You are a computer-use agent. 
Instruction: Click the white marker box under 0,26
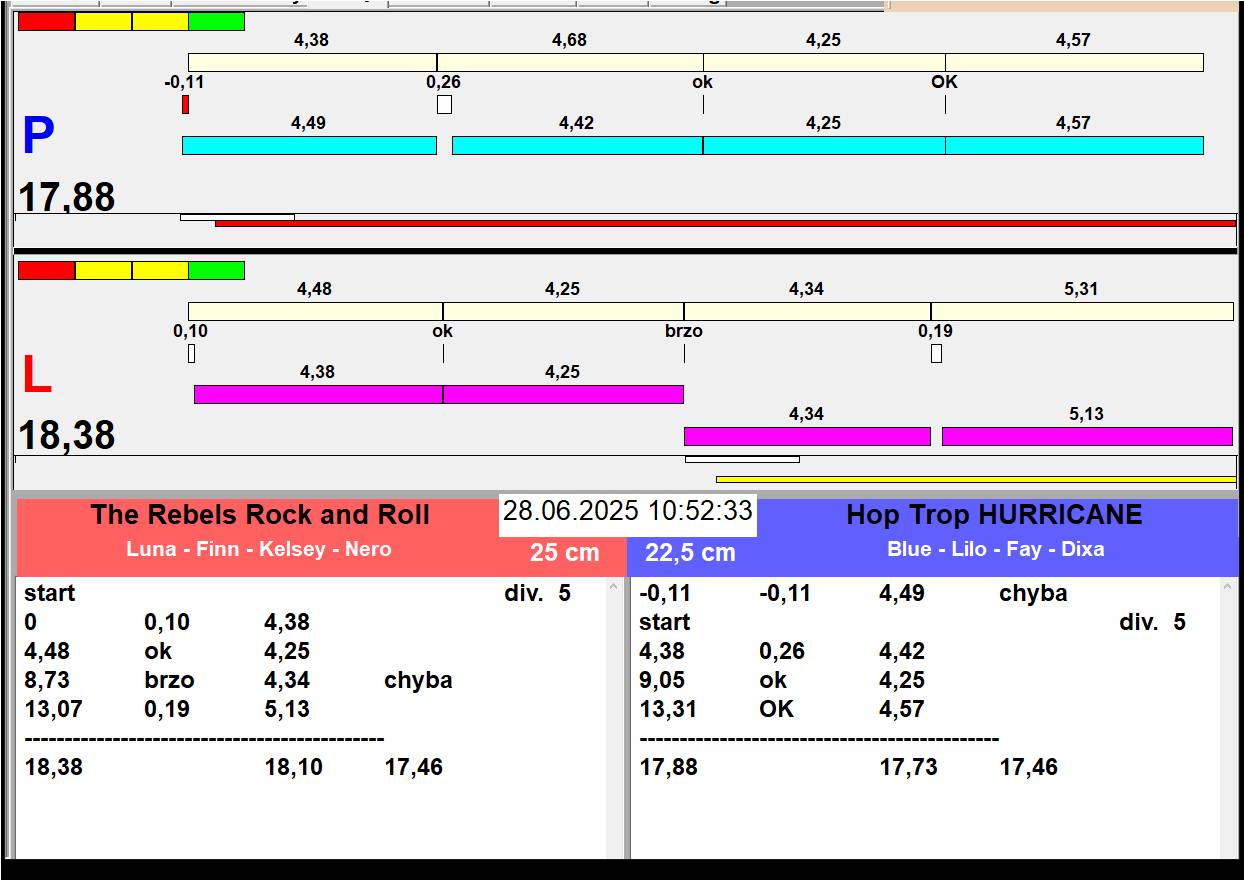pyautogui.click(x=444, y=104)
